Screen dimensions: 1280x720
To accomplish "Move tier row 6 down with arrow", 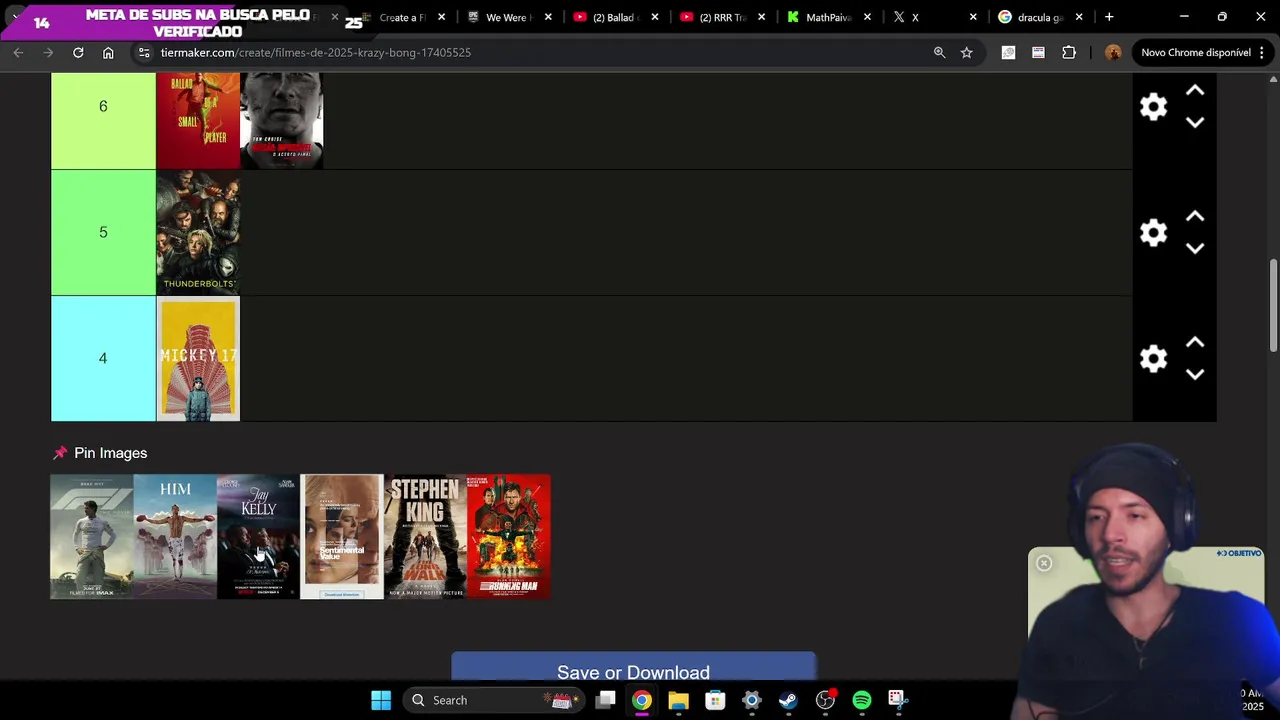I will click(x=1195, y=122).
